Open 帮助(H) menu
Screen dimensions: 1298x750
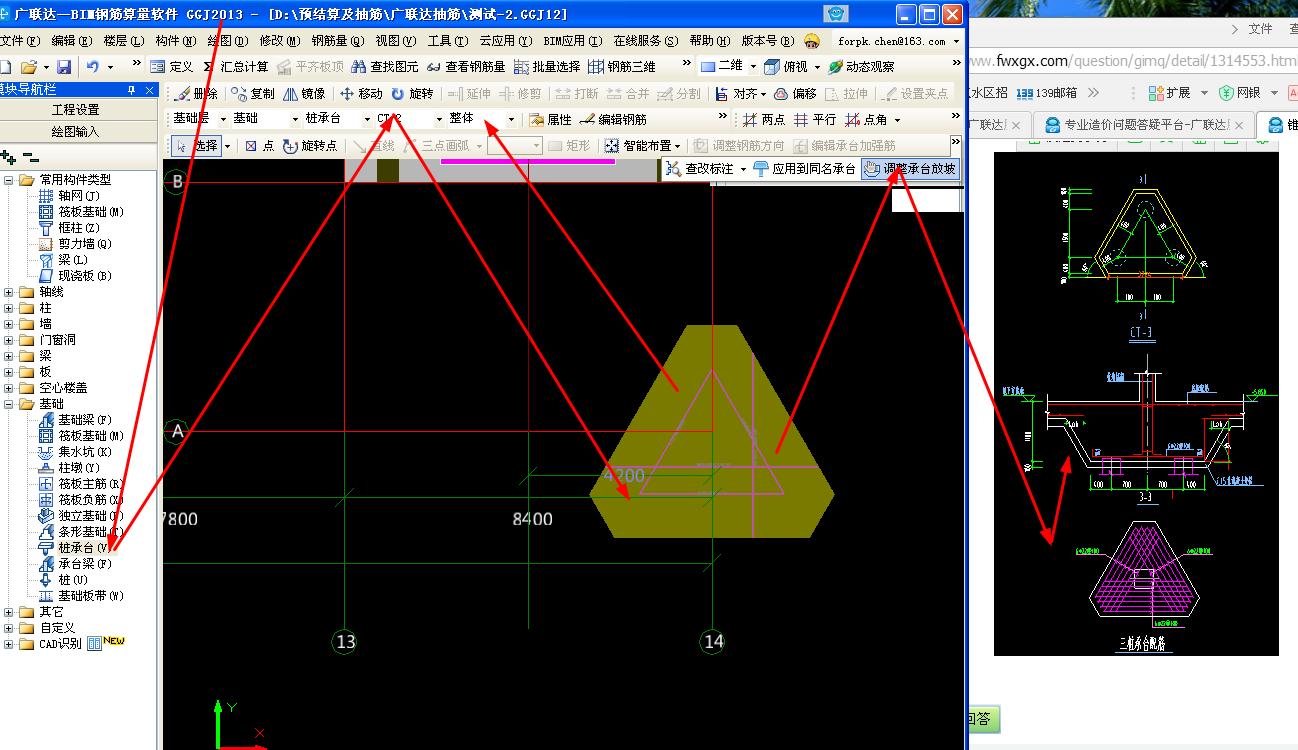pyautogui.click(x=709, y=41)
